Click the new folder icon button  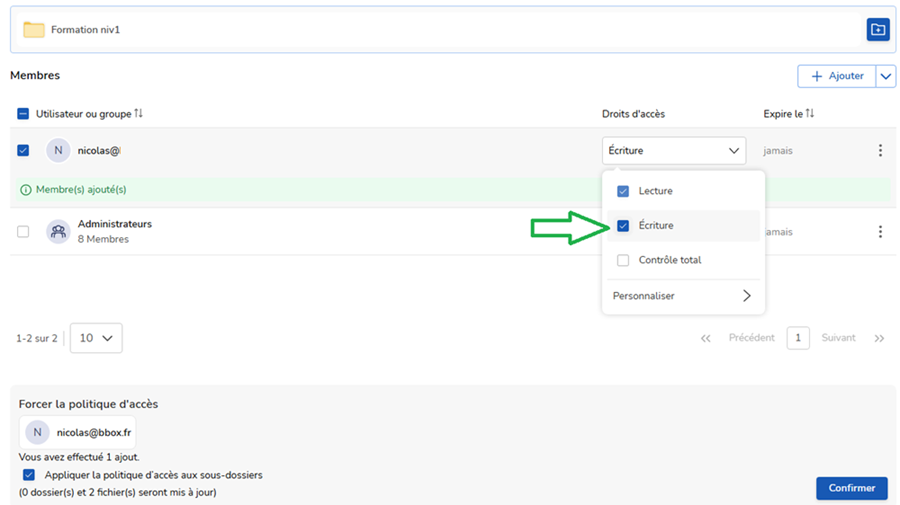(877, 30)
